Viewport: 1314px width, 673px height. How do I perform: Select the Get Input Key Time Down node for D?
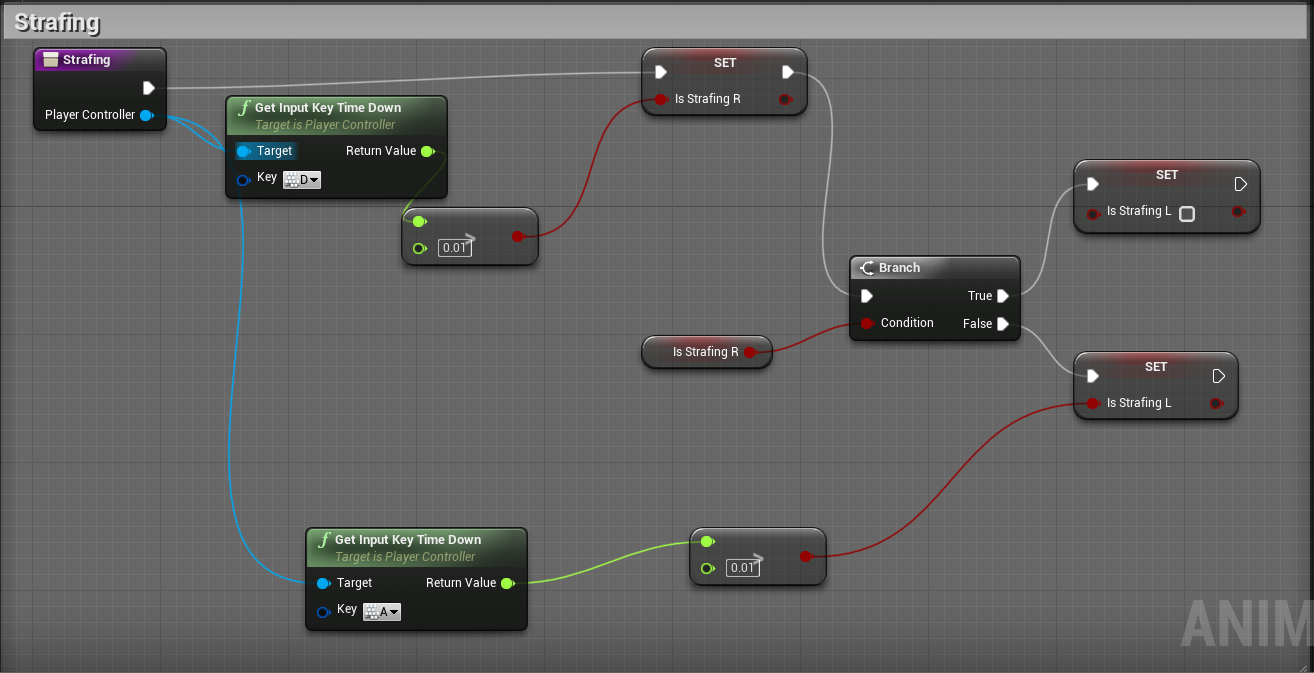(x=328, y=108)
